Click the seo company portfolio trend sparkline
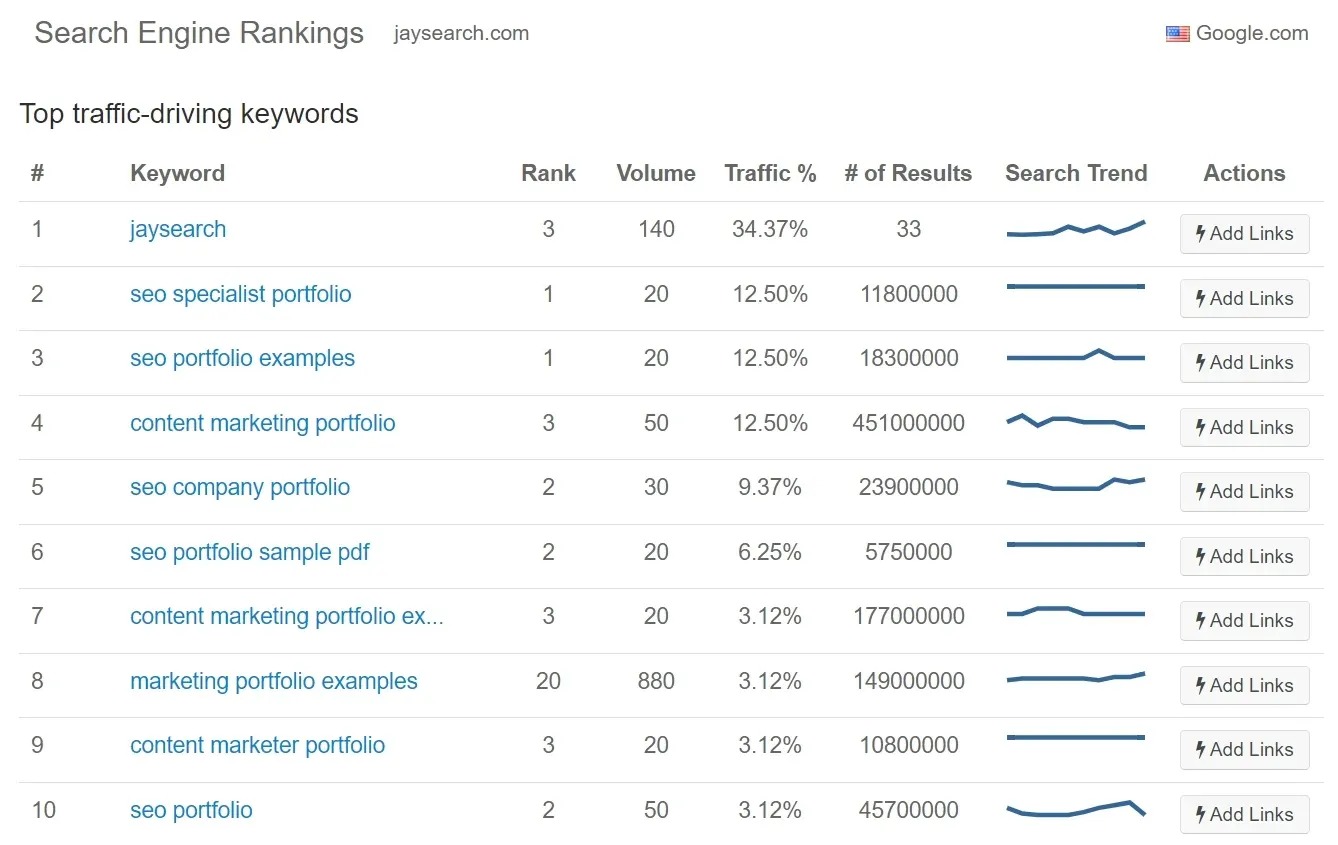This screenshot has width=1338, height=845. click(x=1076, y=484)
